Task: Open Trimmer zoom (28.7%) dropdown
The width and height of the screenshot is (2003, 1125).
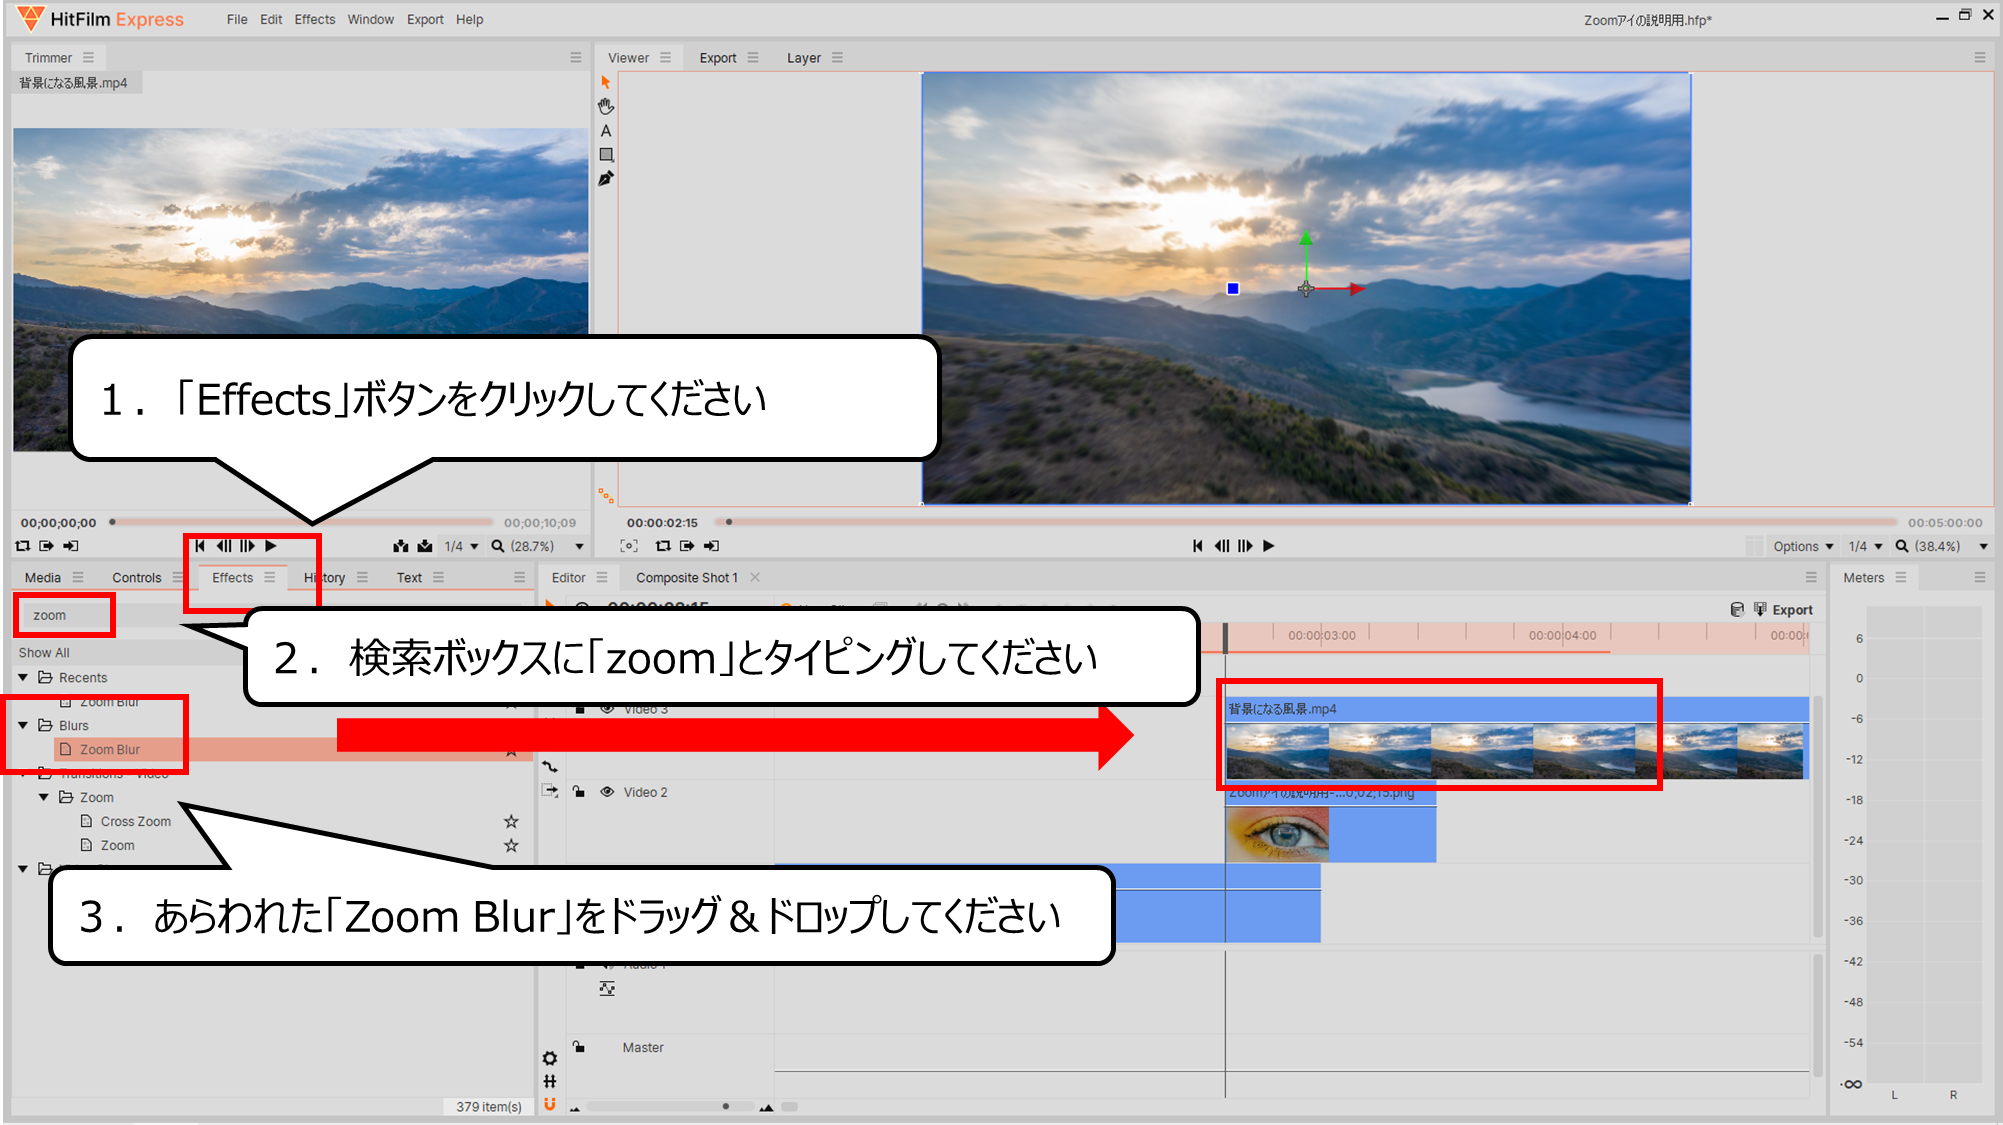Action: [538, 546]
